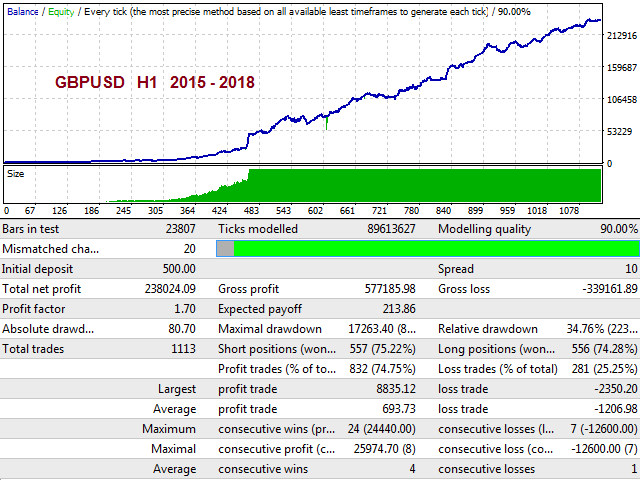The width and height of the screenshot is (640, 480).
Task: Click the Profit trades value 832 (74.75%)
Action: (x=382, y=369)
